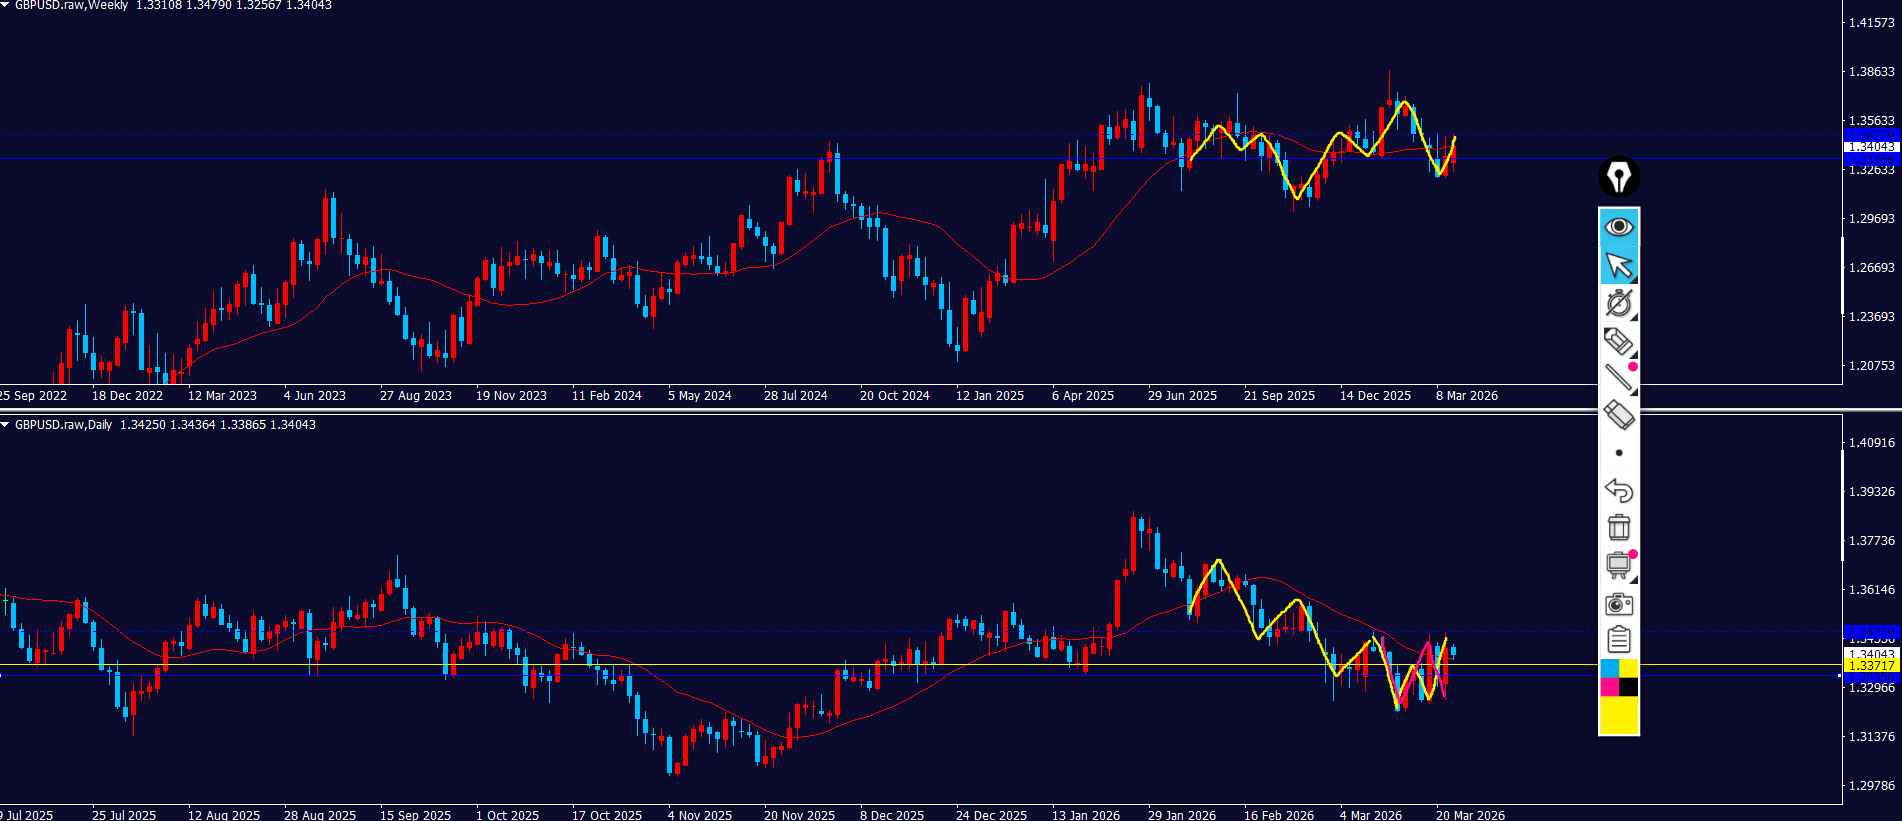Select the eraser tool
Image resolution: width=1902 pixels, height=821 pixels.
[x=1618, y=414]
